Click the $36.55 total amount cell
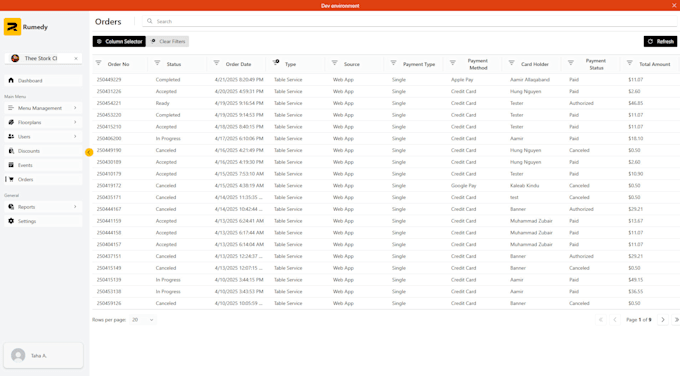Screen dimensions: 680x376 635,291
